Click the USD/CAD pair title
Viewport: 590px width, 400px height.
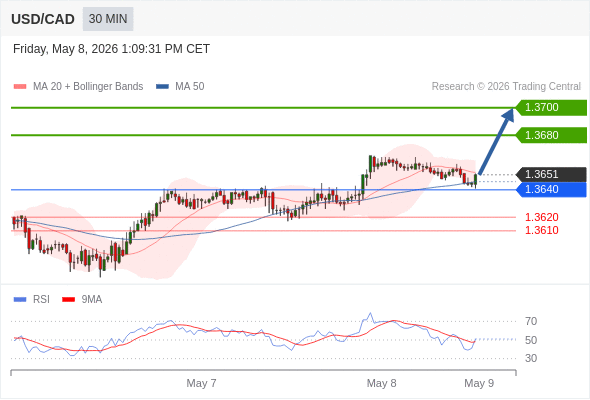point(43,19)
